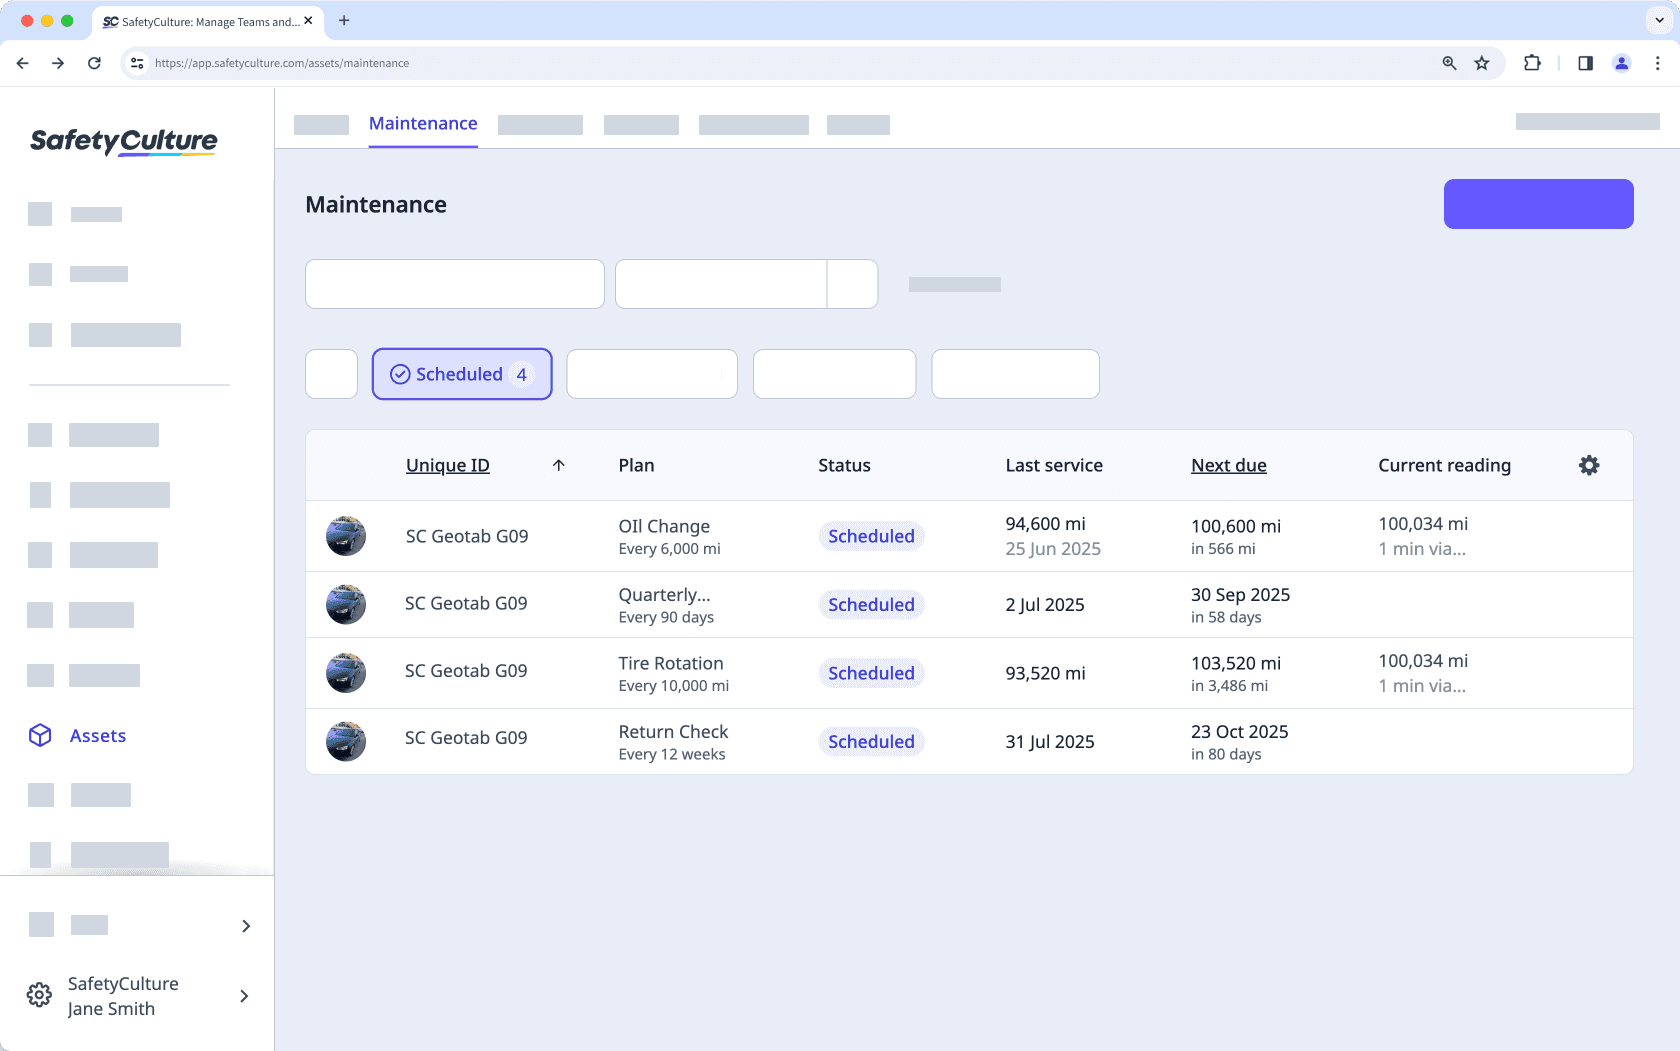Bookmark the page with the star icon
1680x1051 pixels.
[1481, 63]
